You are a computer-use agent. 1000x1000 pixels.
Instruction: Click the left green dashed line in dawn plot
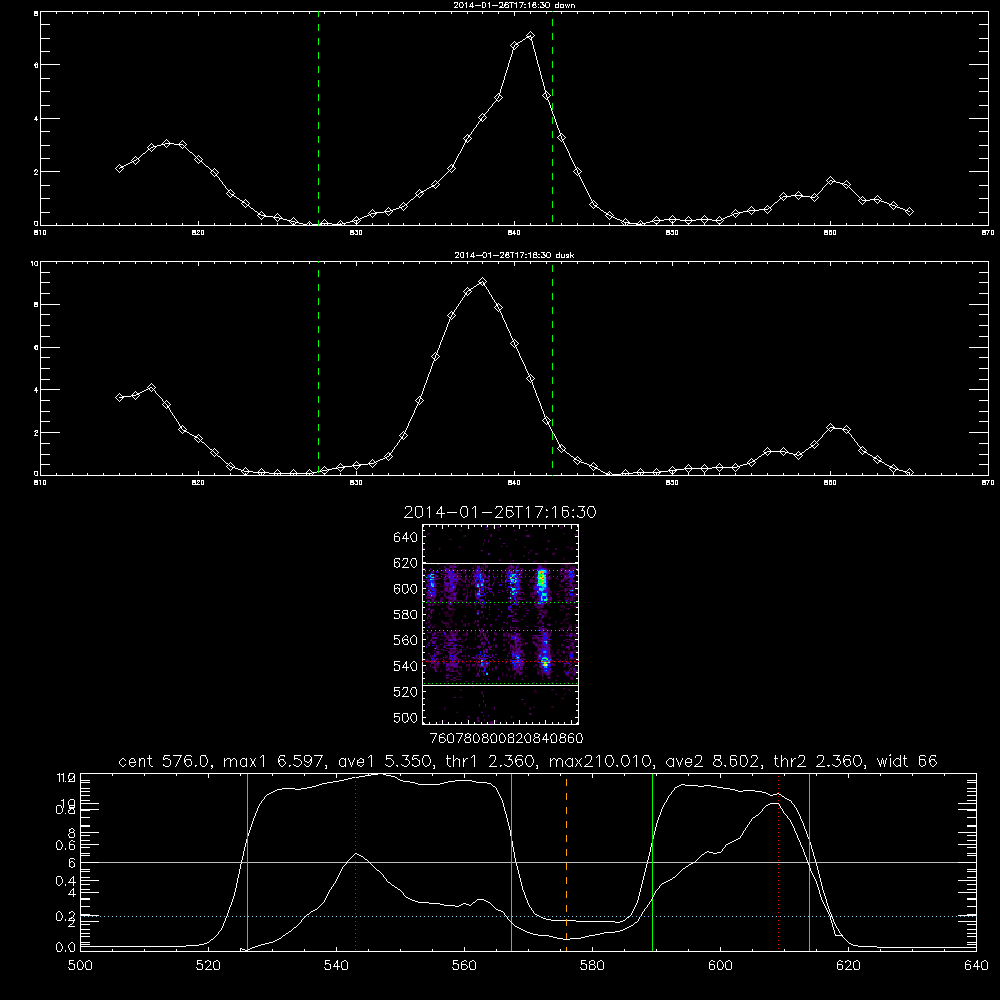[x=318, y=119]
